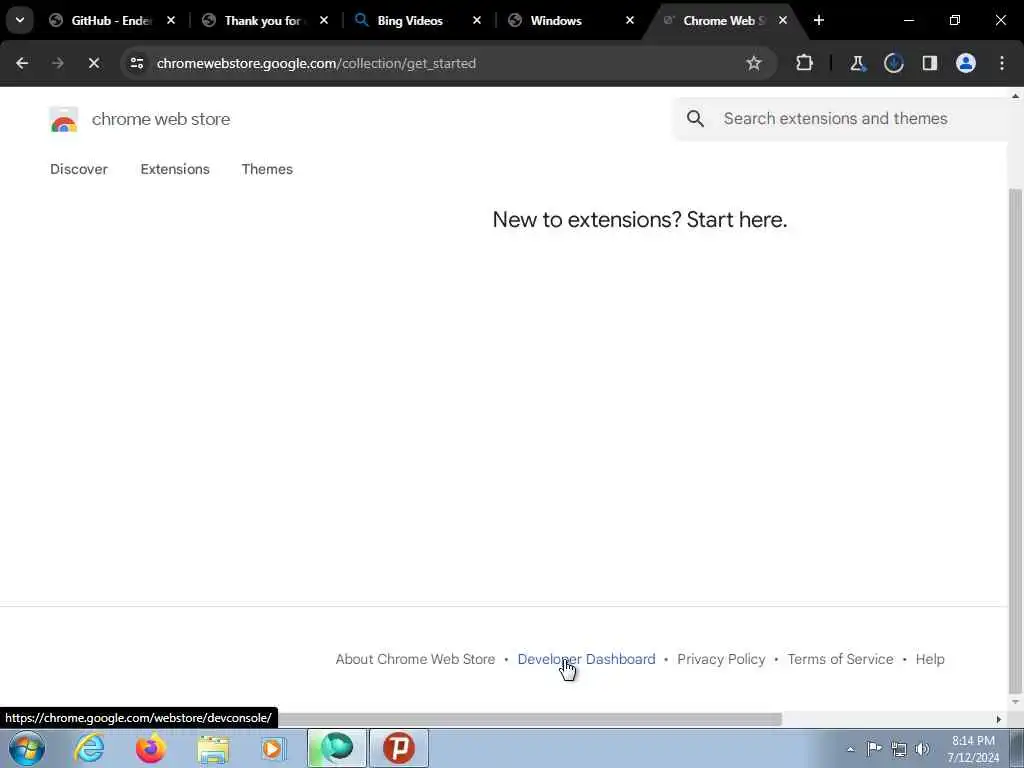Open Developer Dashboard link
This screenshot has width=1024, height=768.
tap(586, 660)
